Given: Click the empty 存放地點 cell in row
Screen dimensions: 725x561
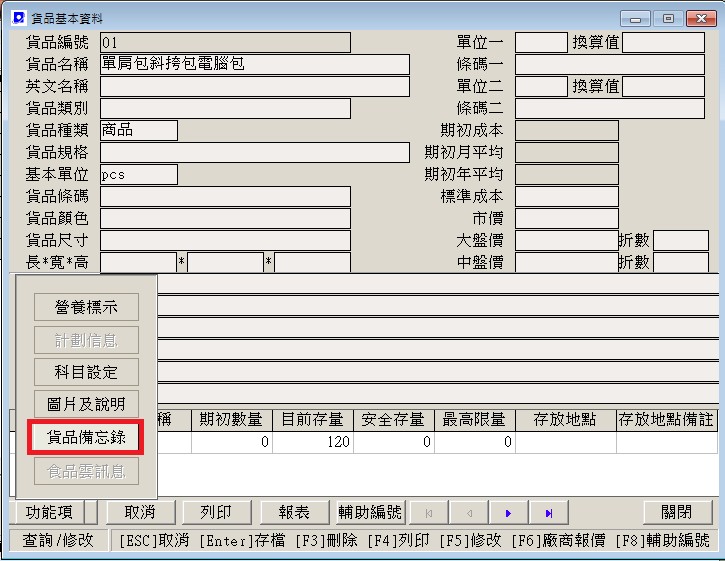Looking at the screenshot, I should 565,442.
